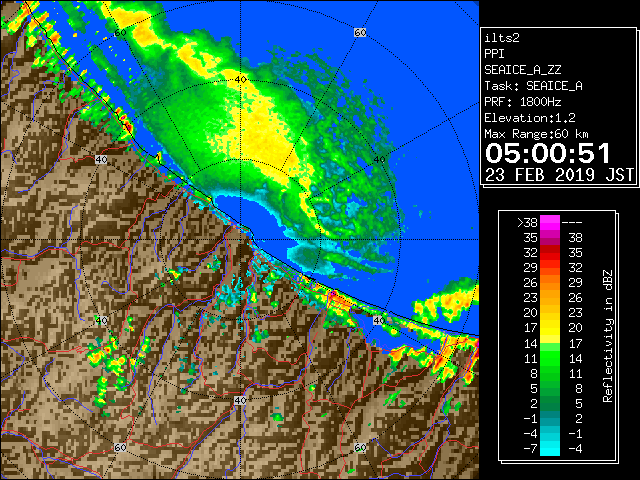Viewport: 640px width, 480px height.
Task: Click the "Task: SEAICE_A" line
Action: point(533,86)
